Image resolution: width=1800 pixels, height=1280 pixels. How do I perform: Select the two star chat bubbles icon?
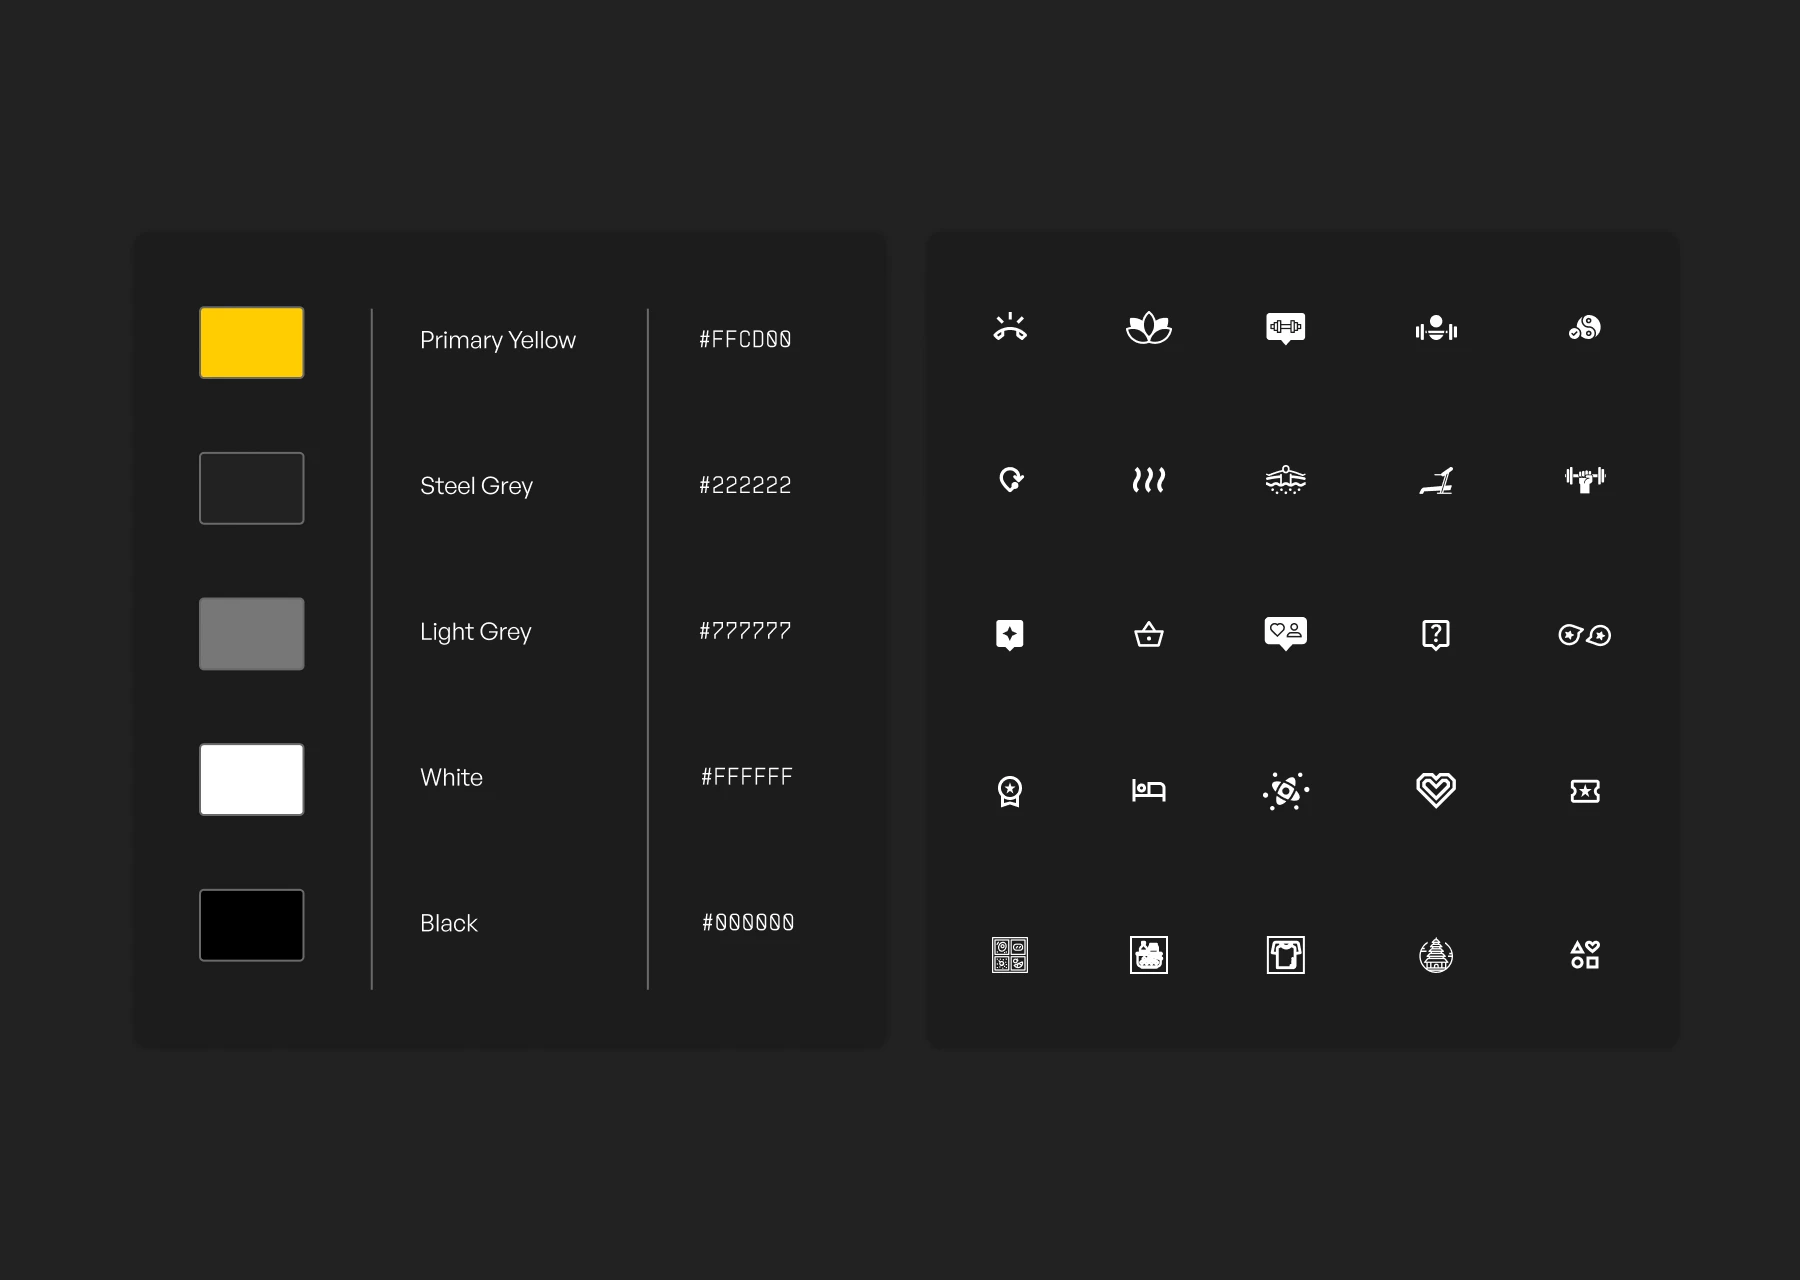click(1585, 635)
